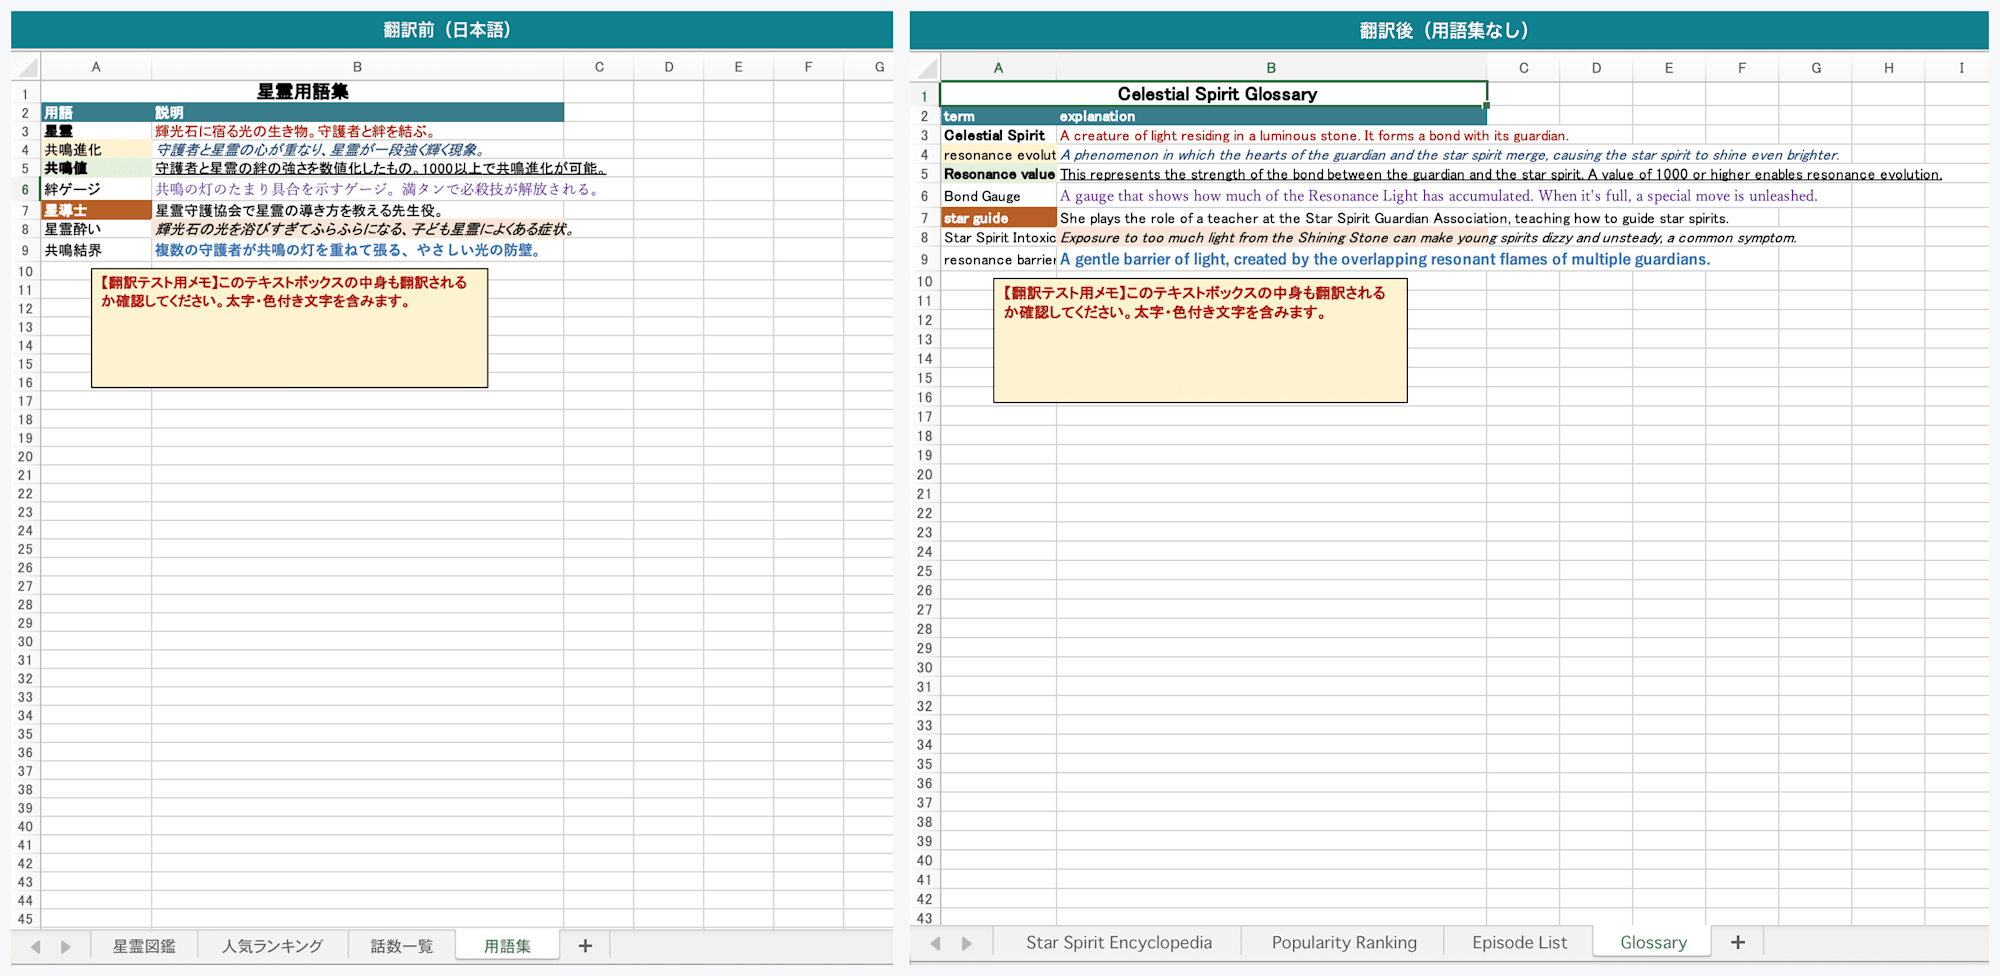
Task: Go to next sheet in left spreadsheet
Action: click(x=66, y=946)
